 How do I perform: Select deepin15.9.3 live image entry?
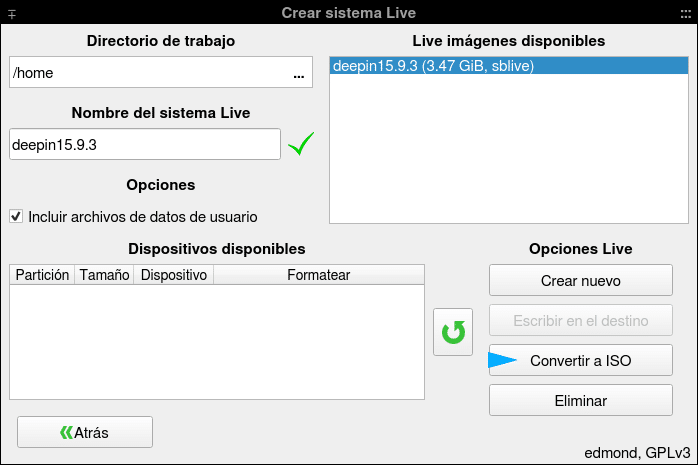click(x=509, y=66)
